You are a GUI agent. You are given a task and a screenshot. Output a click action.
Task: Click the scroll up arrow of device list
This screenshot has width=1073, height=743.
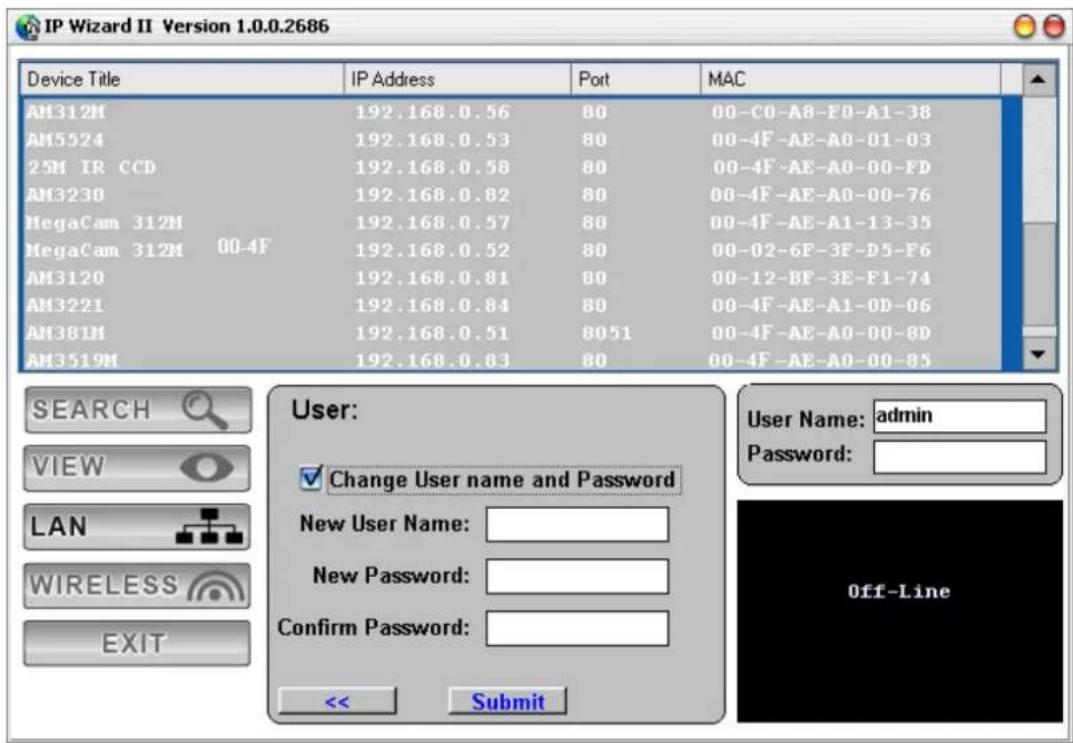tap(1039, 79)
